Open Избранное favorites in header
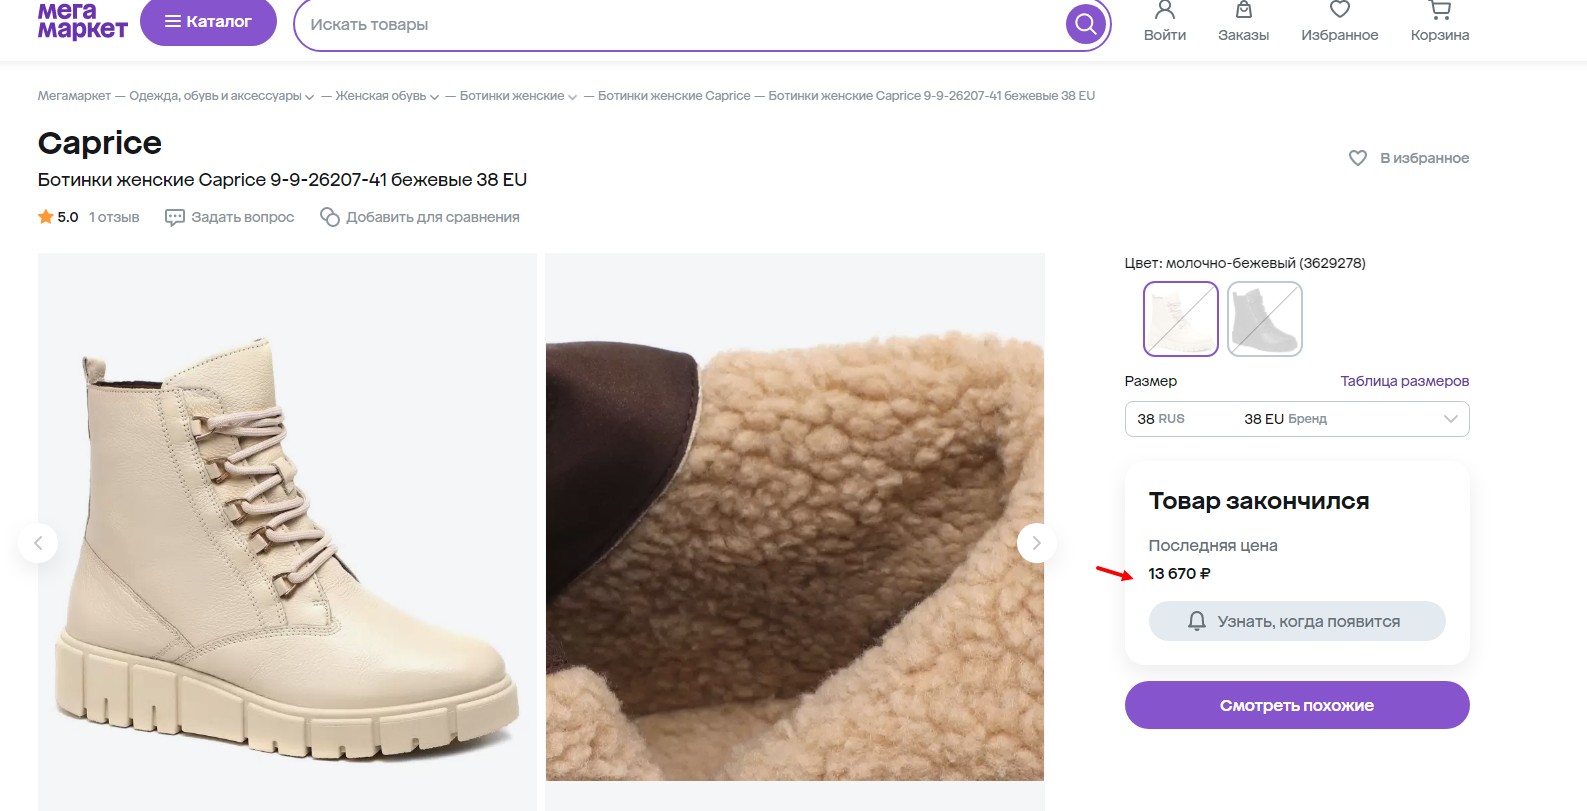Screen dimensions: 1587x811 (1339, 11)
